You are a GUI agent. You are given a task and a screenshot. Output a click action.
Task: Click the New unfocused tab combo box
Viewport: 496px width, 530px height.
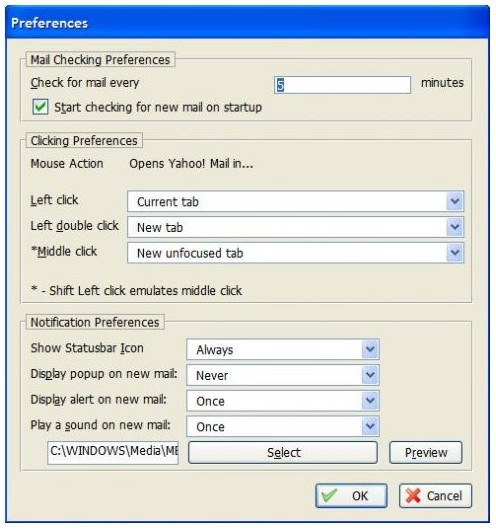click(296, 253)
